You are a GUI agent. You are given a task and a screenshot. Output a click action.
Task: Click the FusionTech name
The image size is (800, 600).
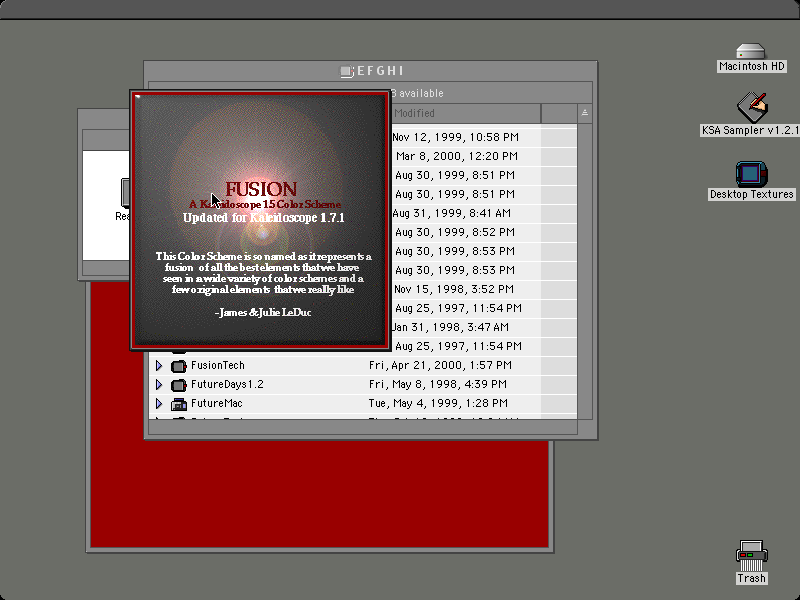tap(218, 365)
